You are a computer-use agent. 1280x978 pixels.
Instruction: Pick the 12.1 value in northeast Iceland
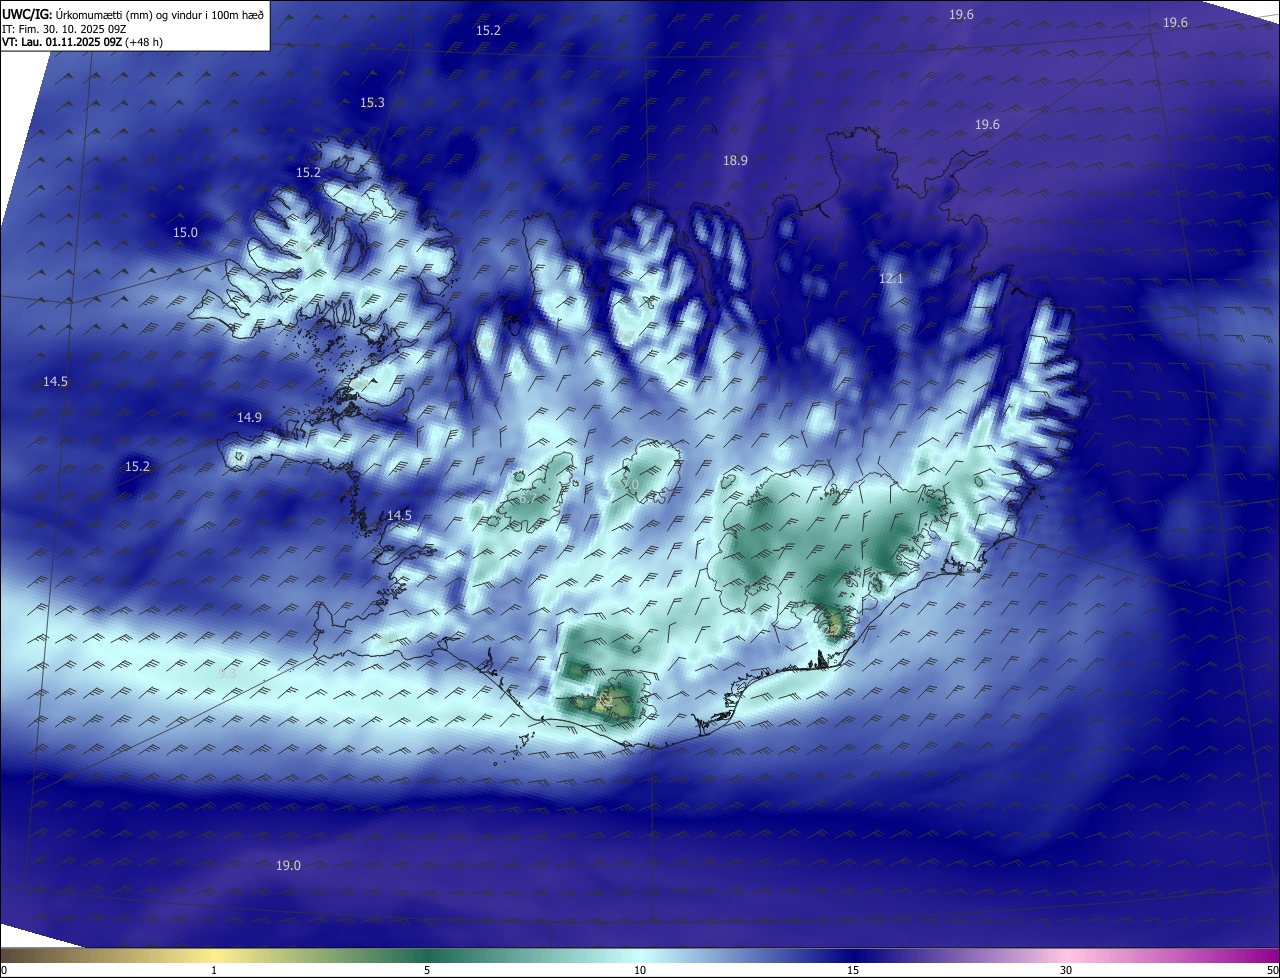(890, 278)
